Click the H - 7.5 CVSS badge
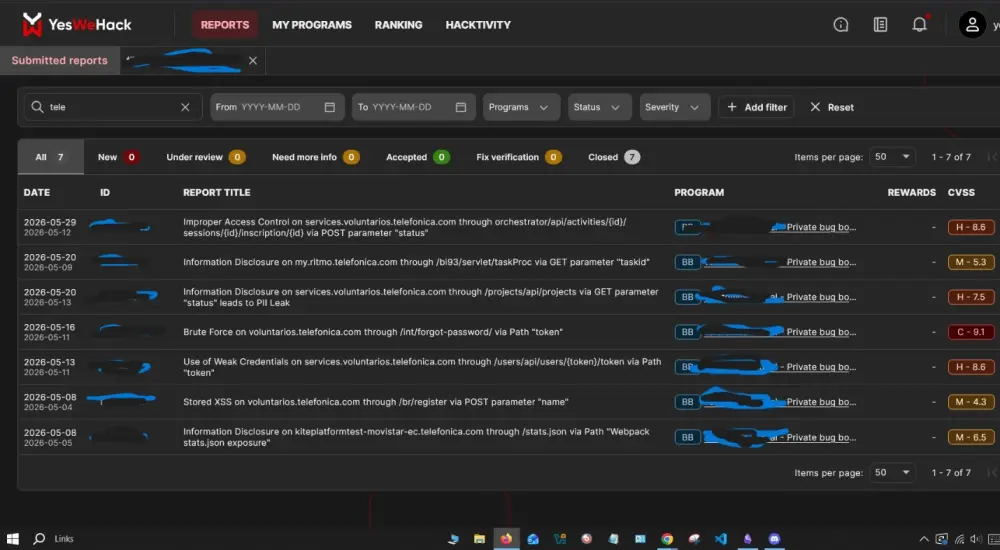The height and width of the screenshot is (550, 1000). coord(971,297)
